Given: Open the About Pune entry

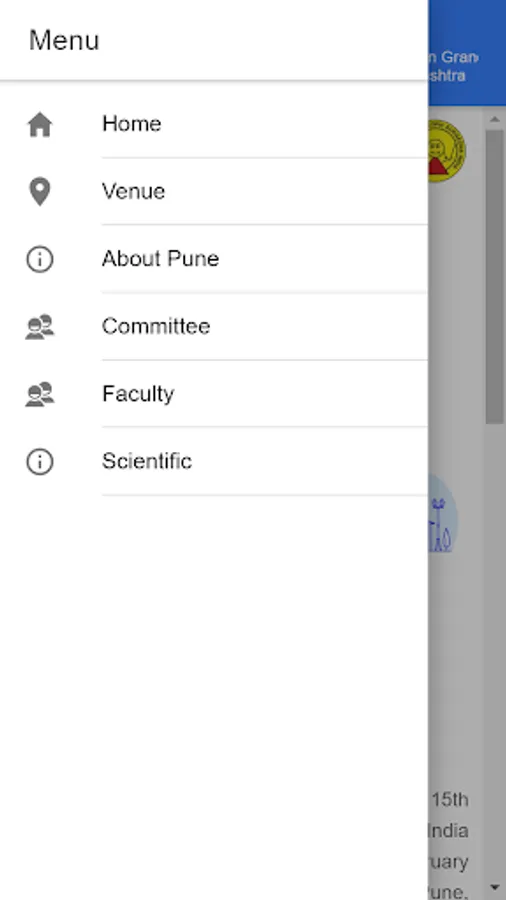Looking at the screenshot, I should click(214, 259).
